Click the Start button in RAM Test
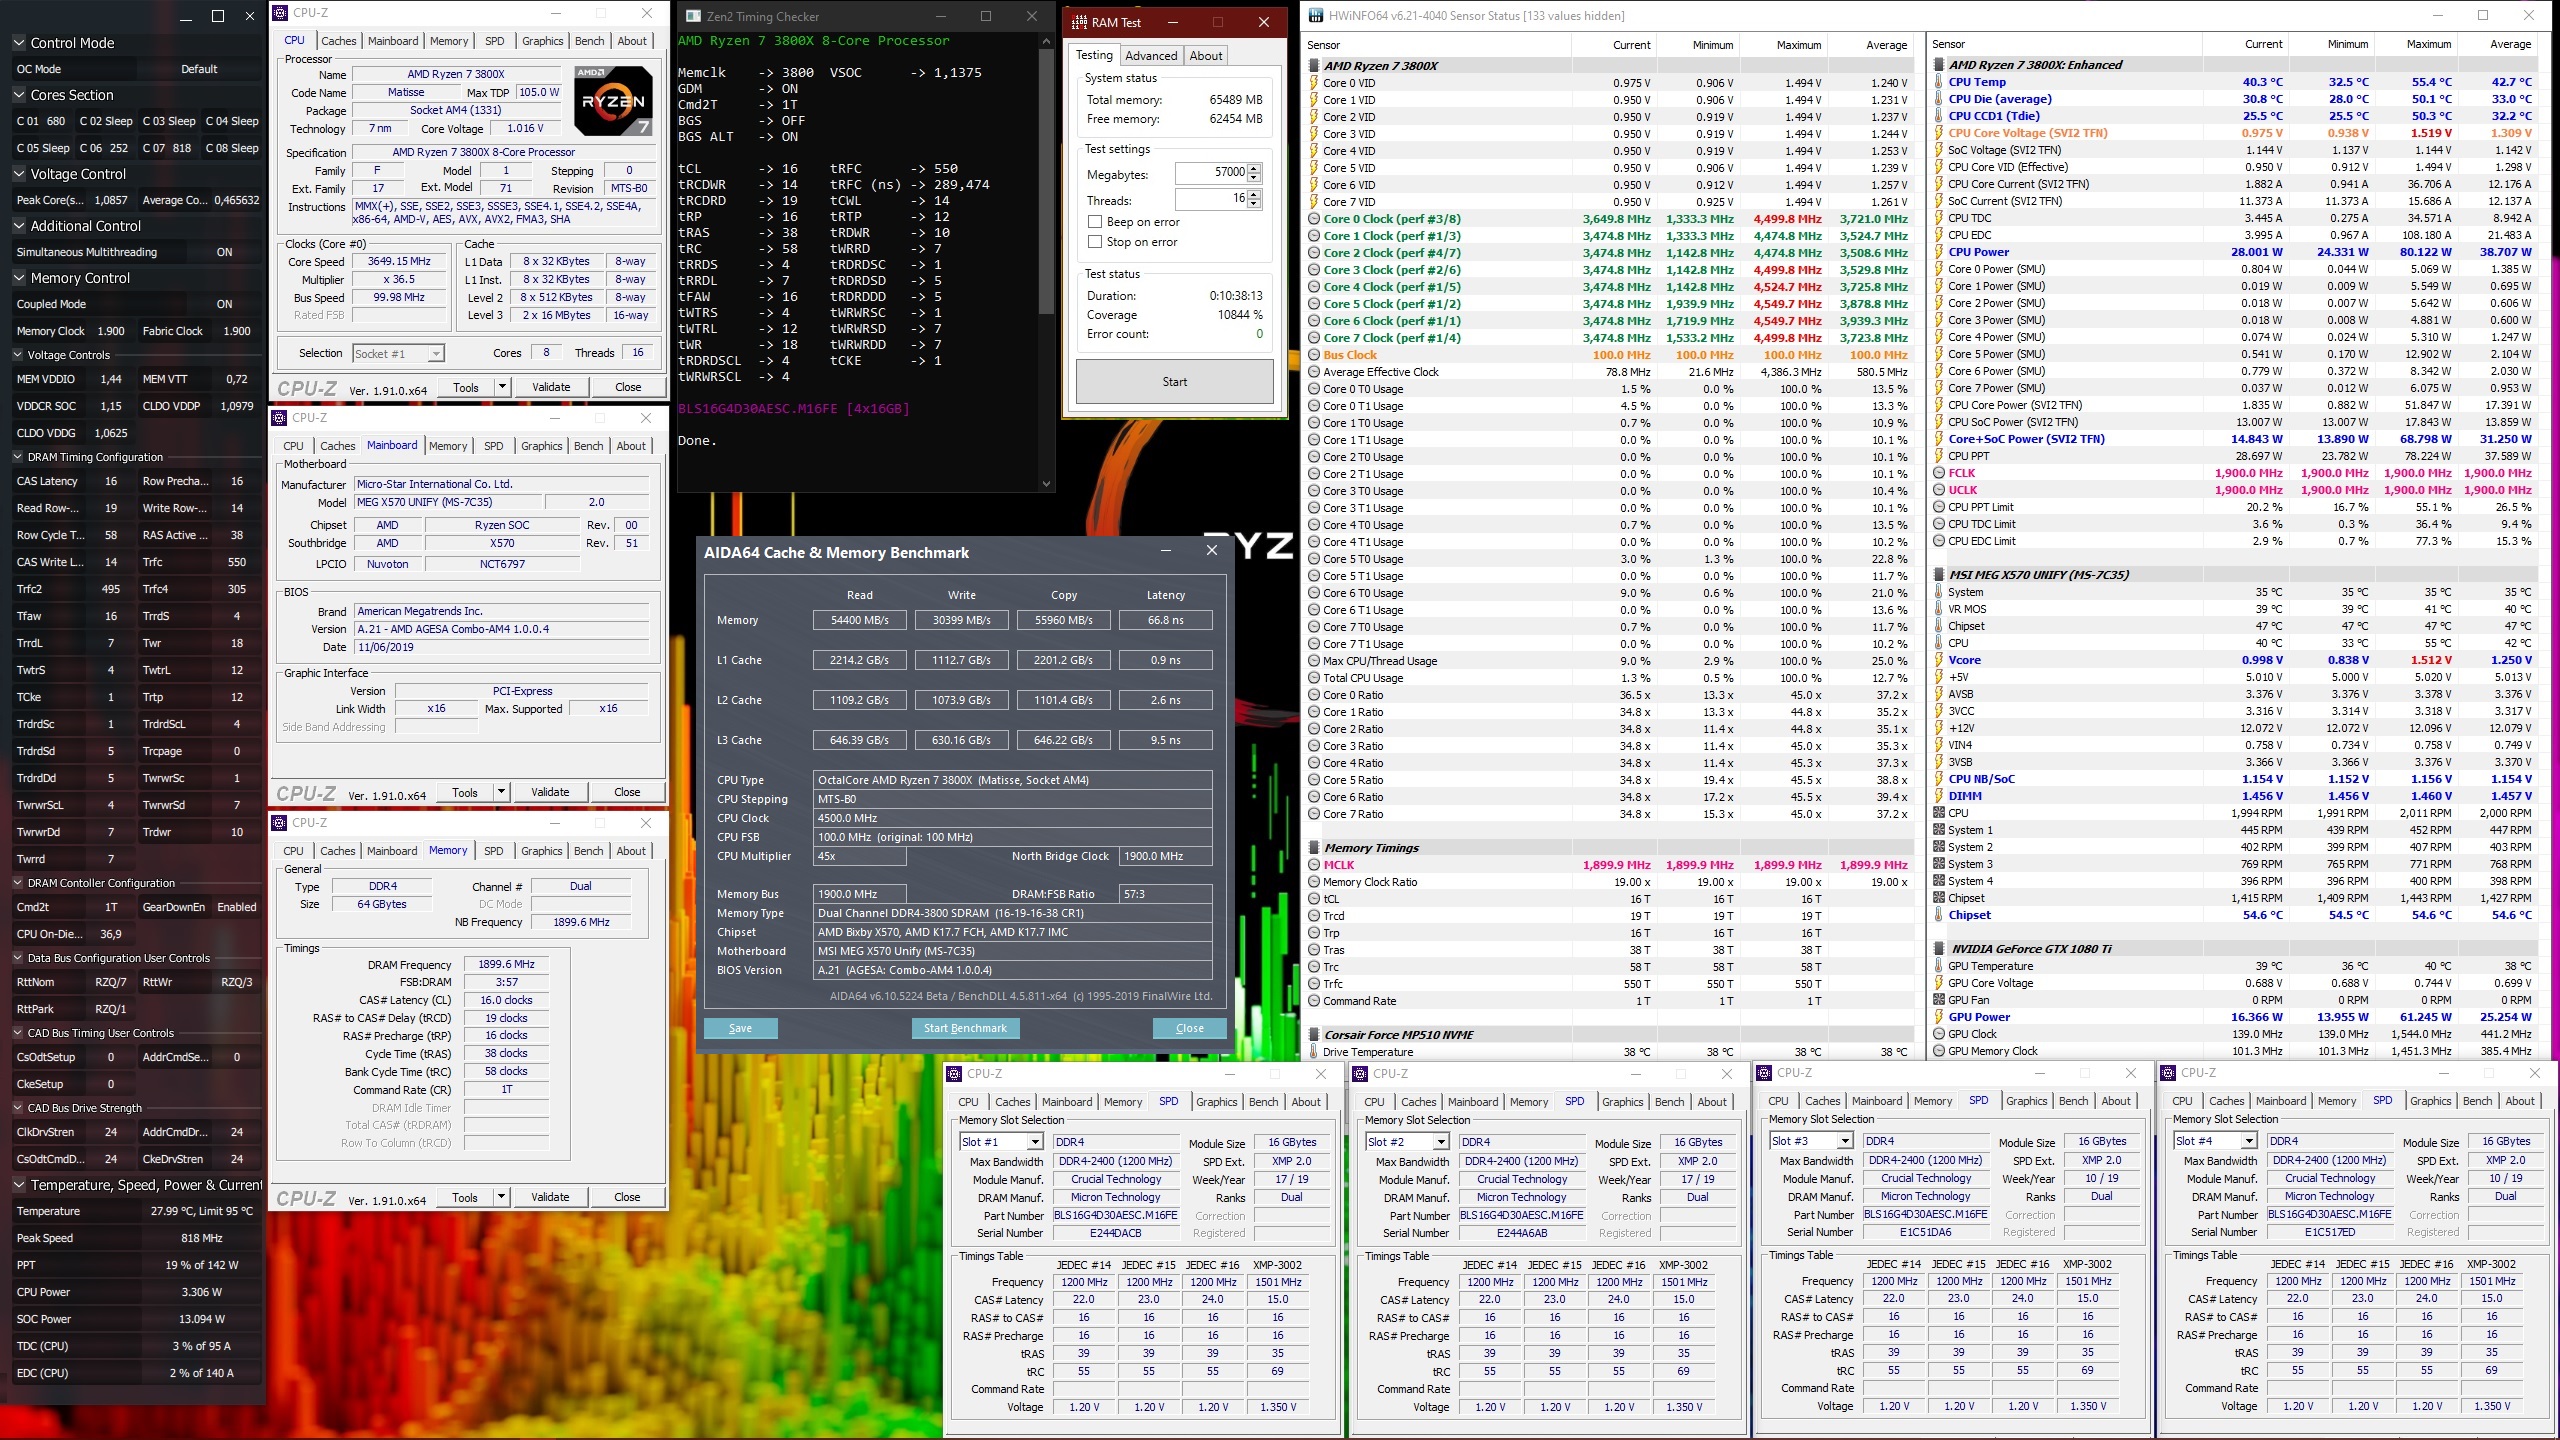This screenshot has width=2560, height=1440. [1174, 382]
